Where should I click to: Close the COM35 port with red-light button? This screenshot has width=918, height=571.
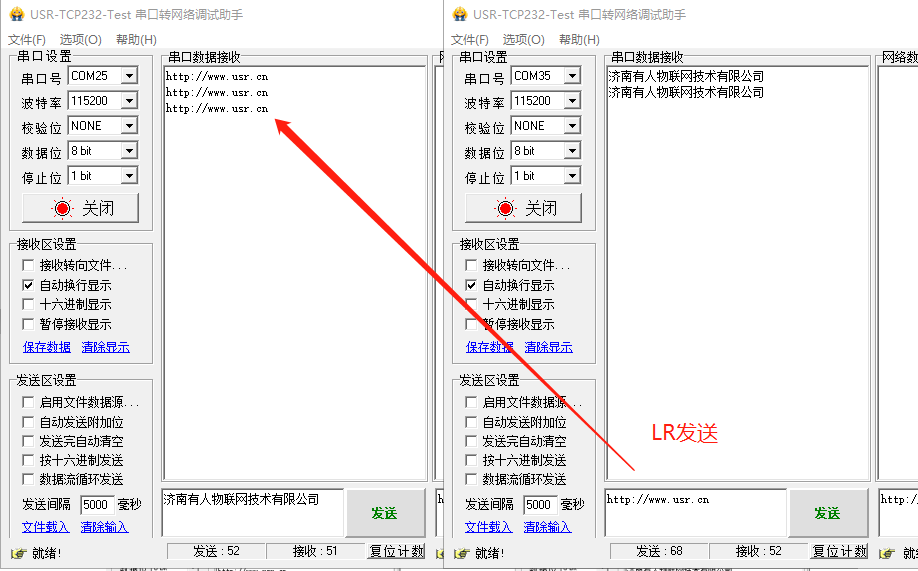524,208
